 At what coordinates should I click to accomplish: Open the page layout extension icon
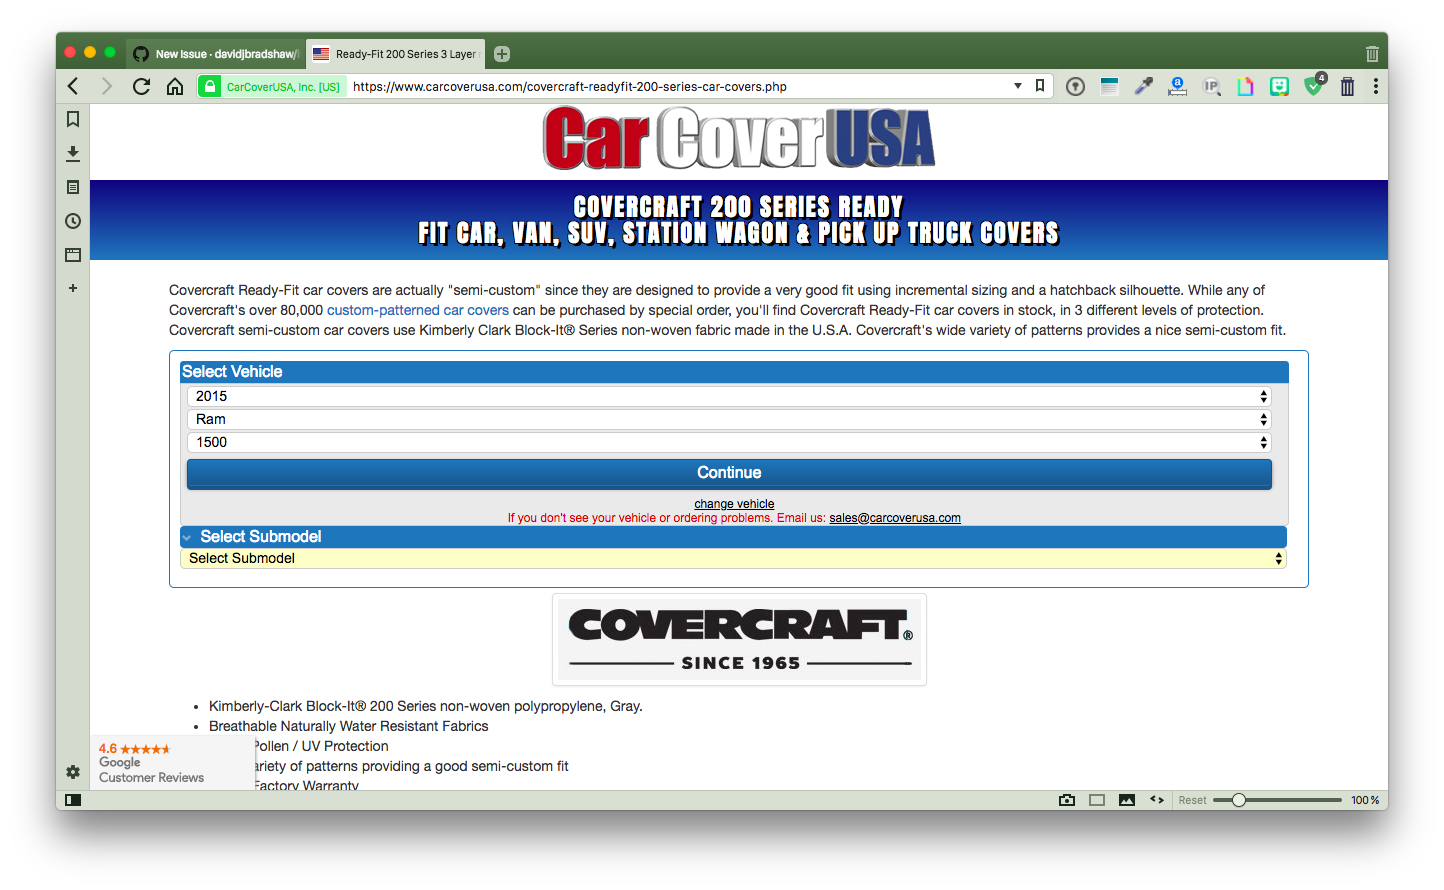point(1109,87)
